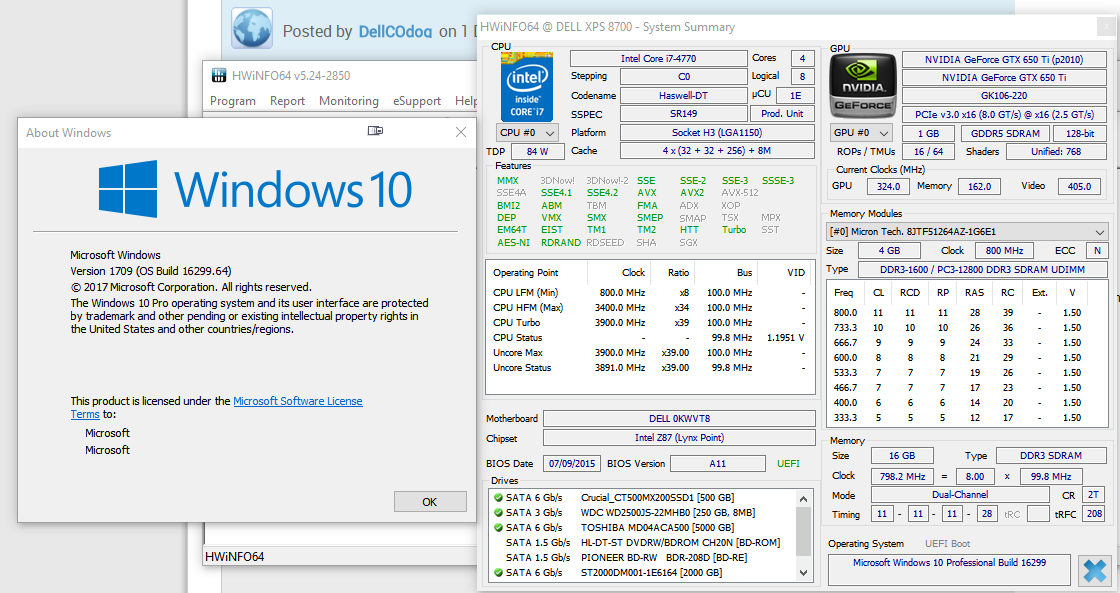Open the Microsoft Software License Terms link
The width and height of the screenshot is (1120, 593).
pos(297,401)
